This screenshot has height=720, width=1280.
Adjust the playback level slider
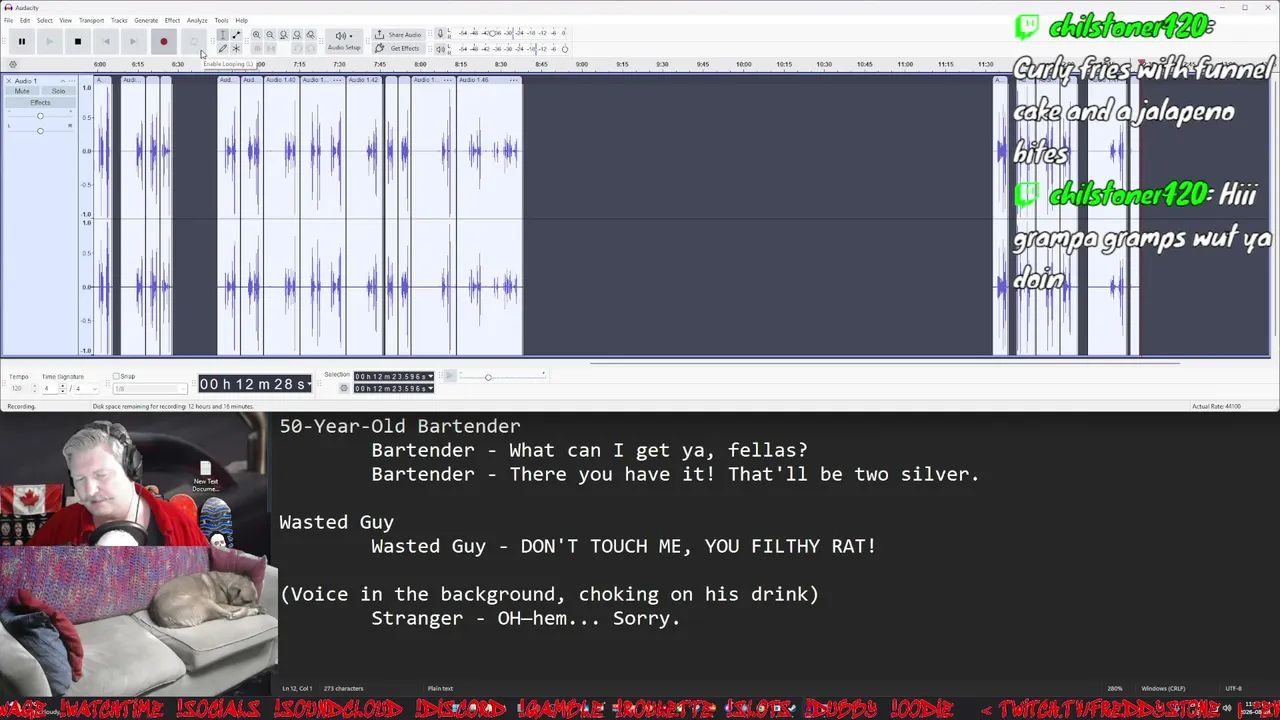[564, 48]
